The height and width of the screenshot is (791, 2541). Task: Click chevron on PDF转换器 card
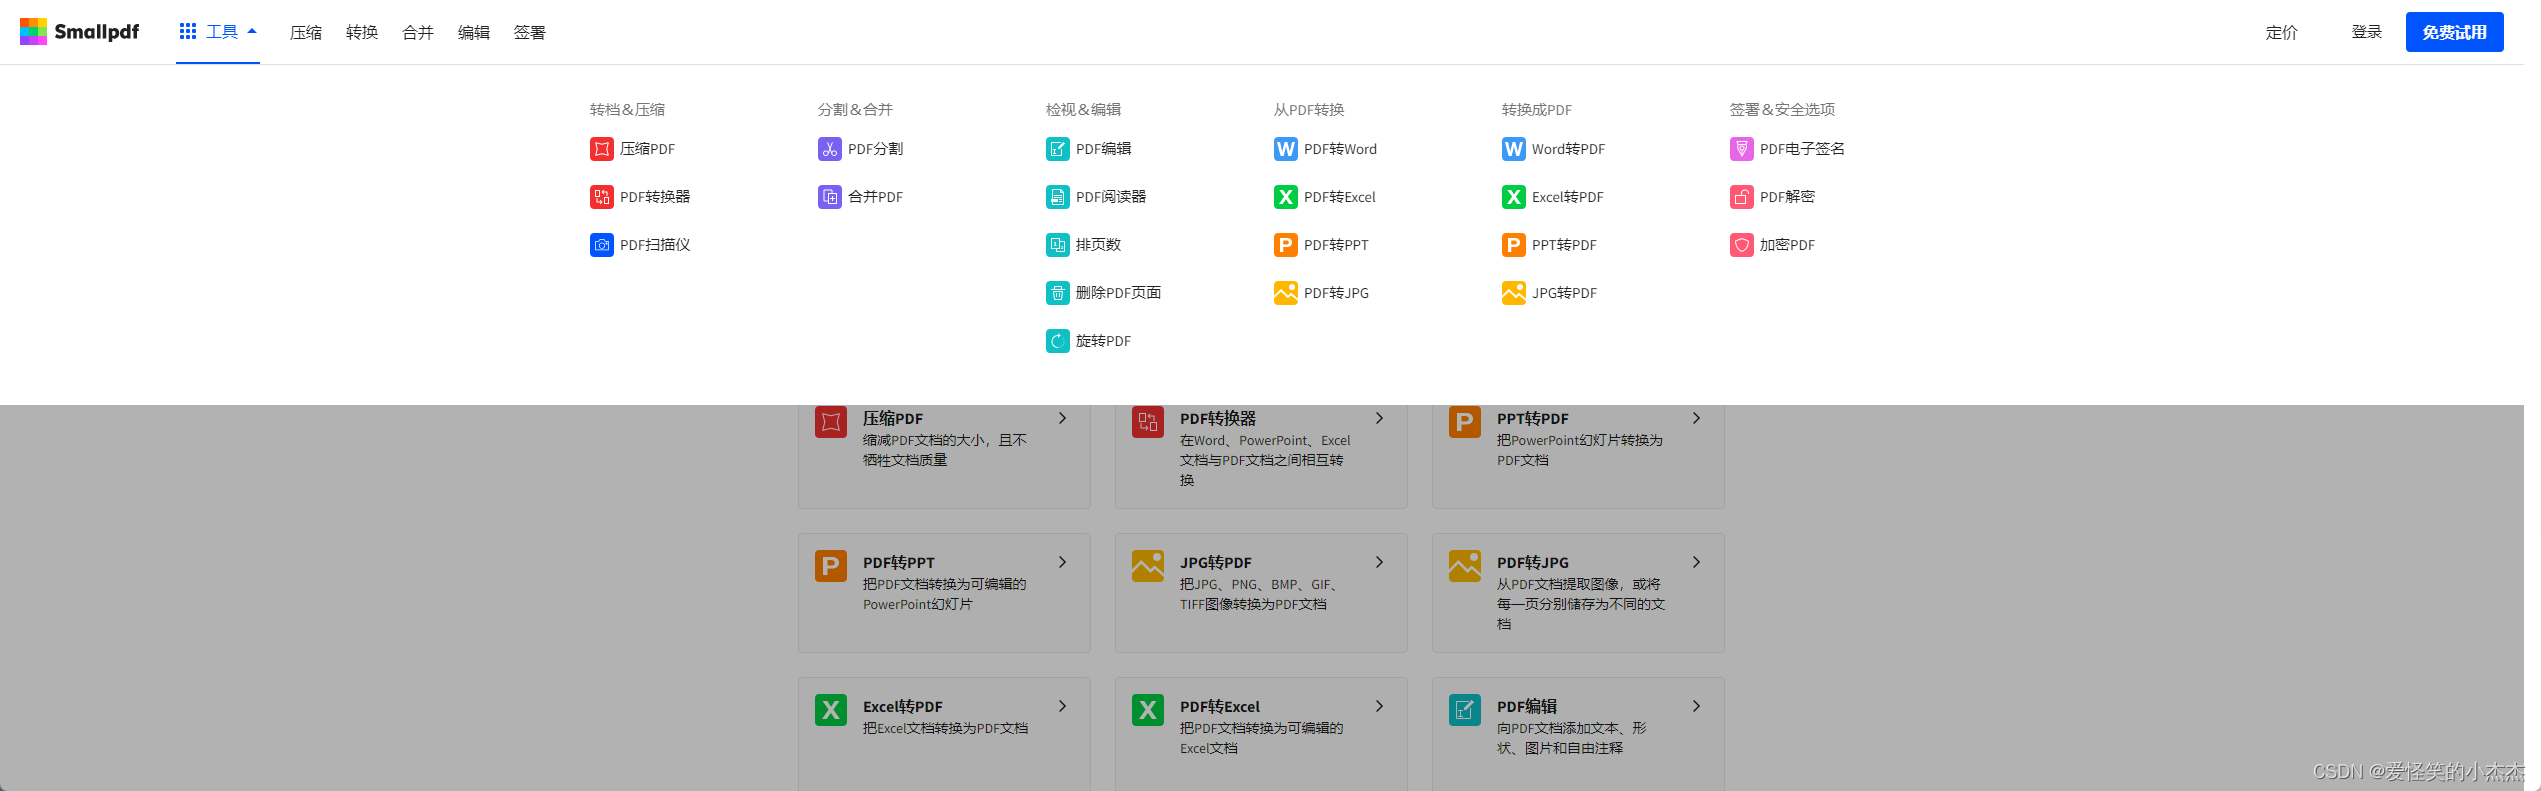(x=1380, y=418)
